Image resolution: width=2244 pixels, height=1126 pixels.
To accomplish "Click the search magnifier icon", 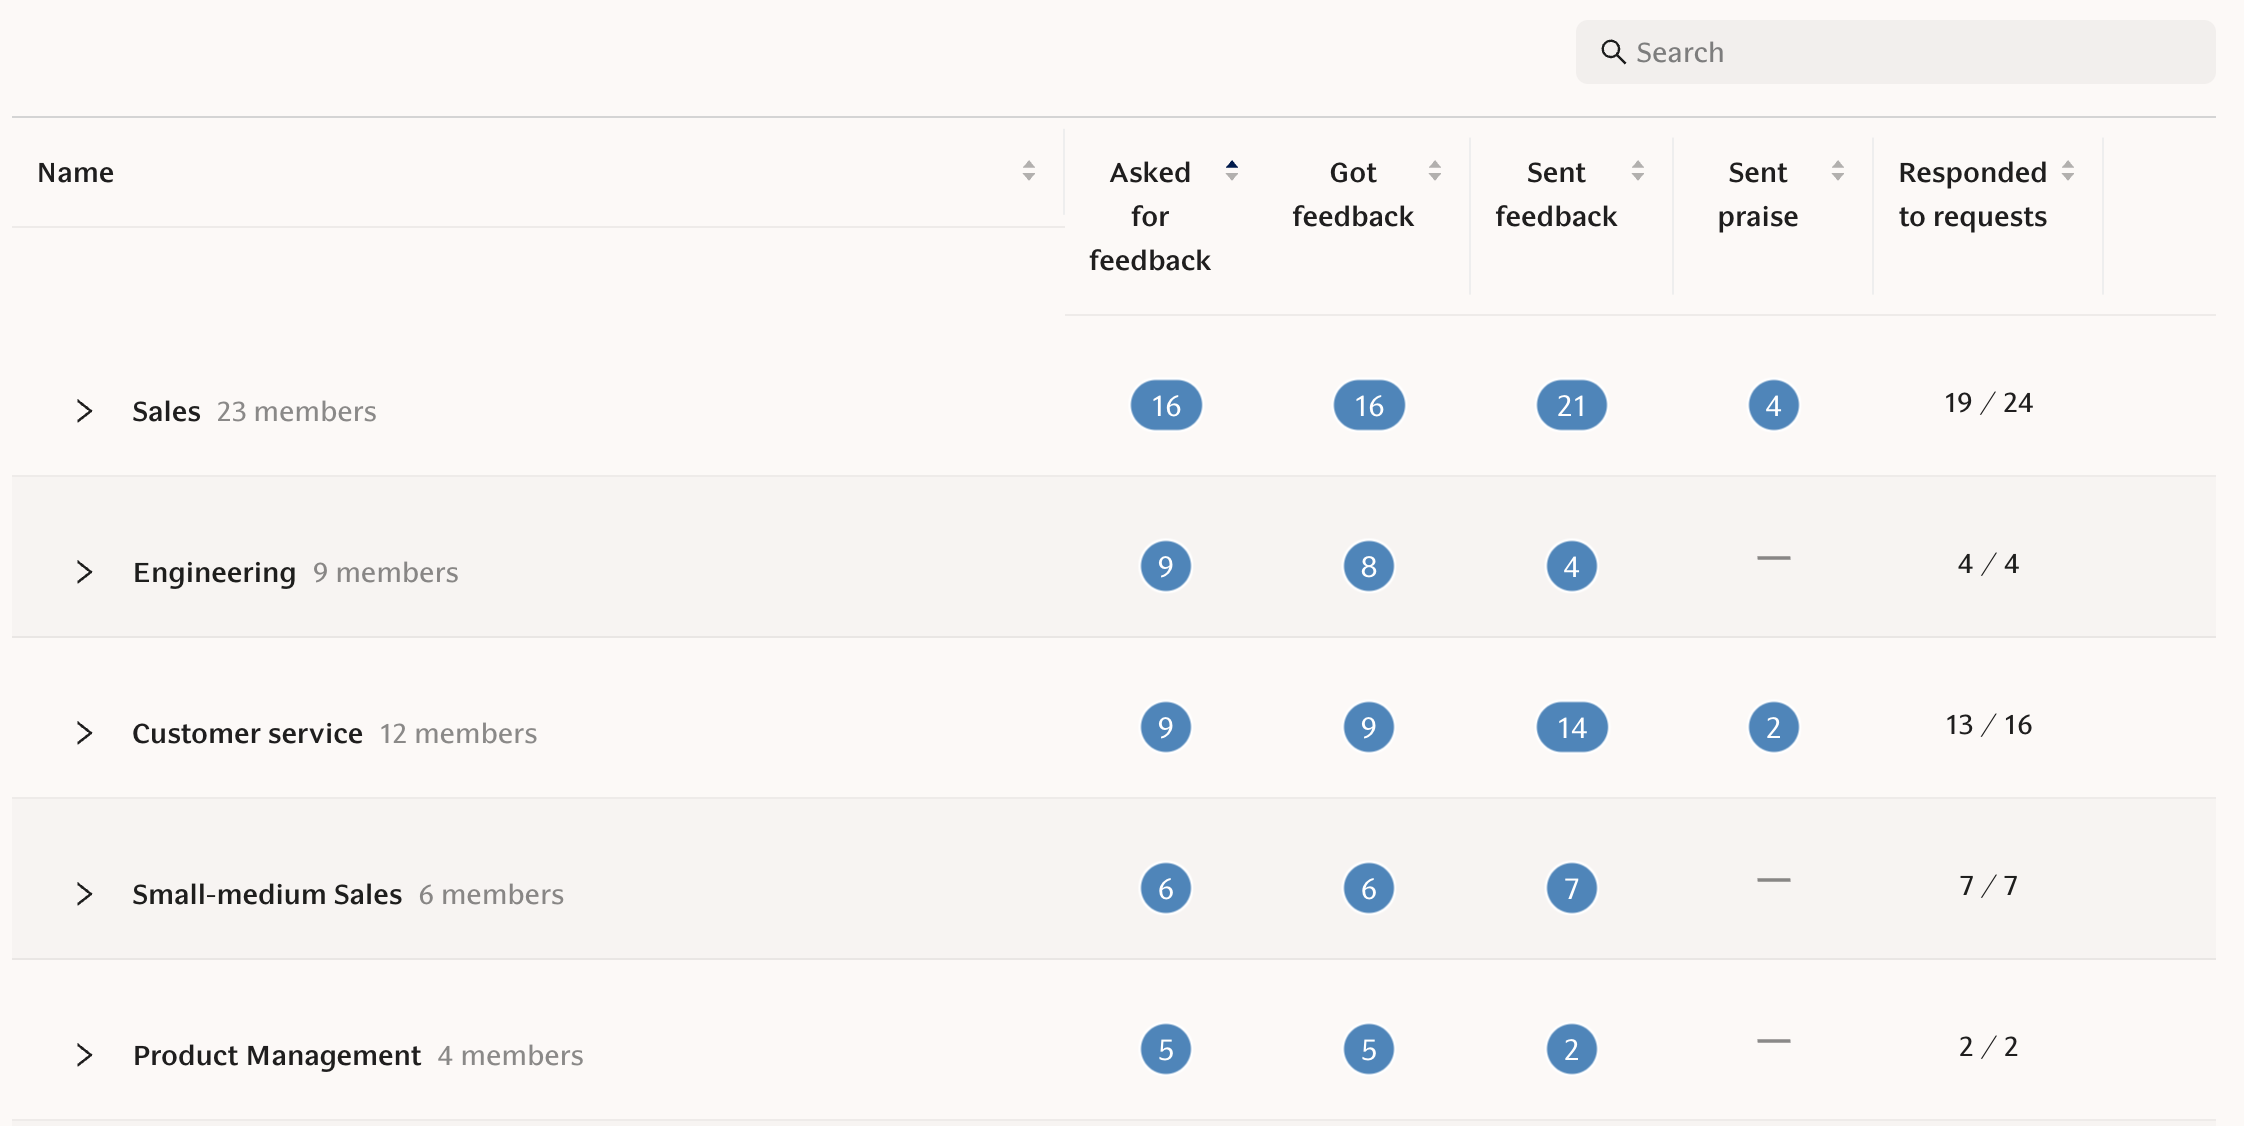I will coord(1612,52).
